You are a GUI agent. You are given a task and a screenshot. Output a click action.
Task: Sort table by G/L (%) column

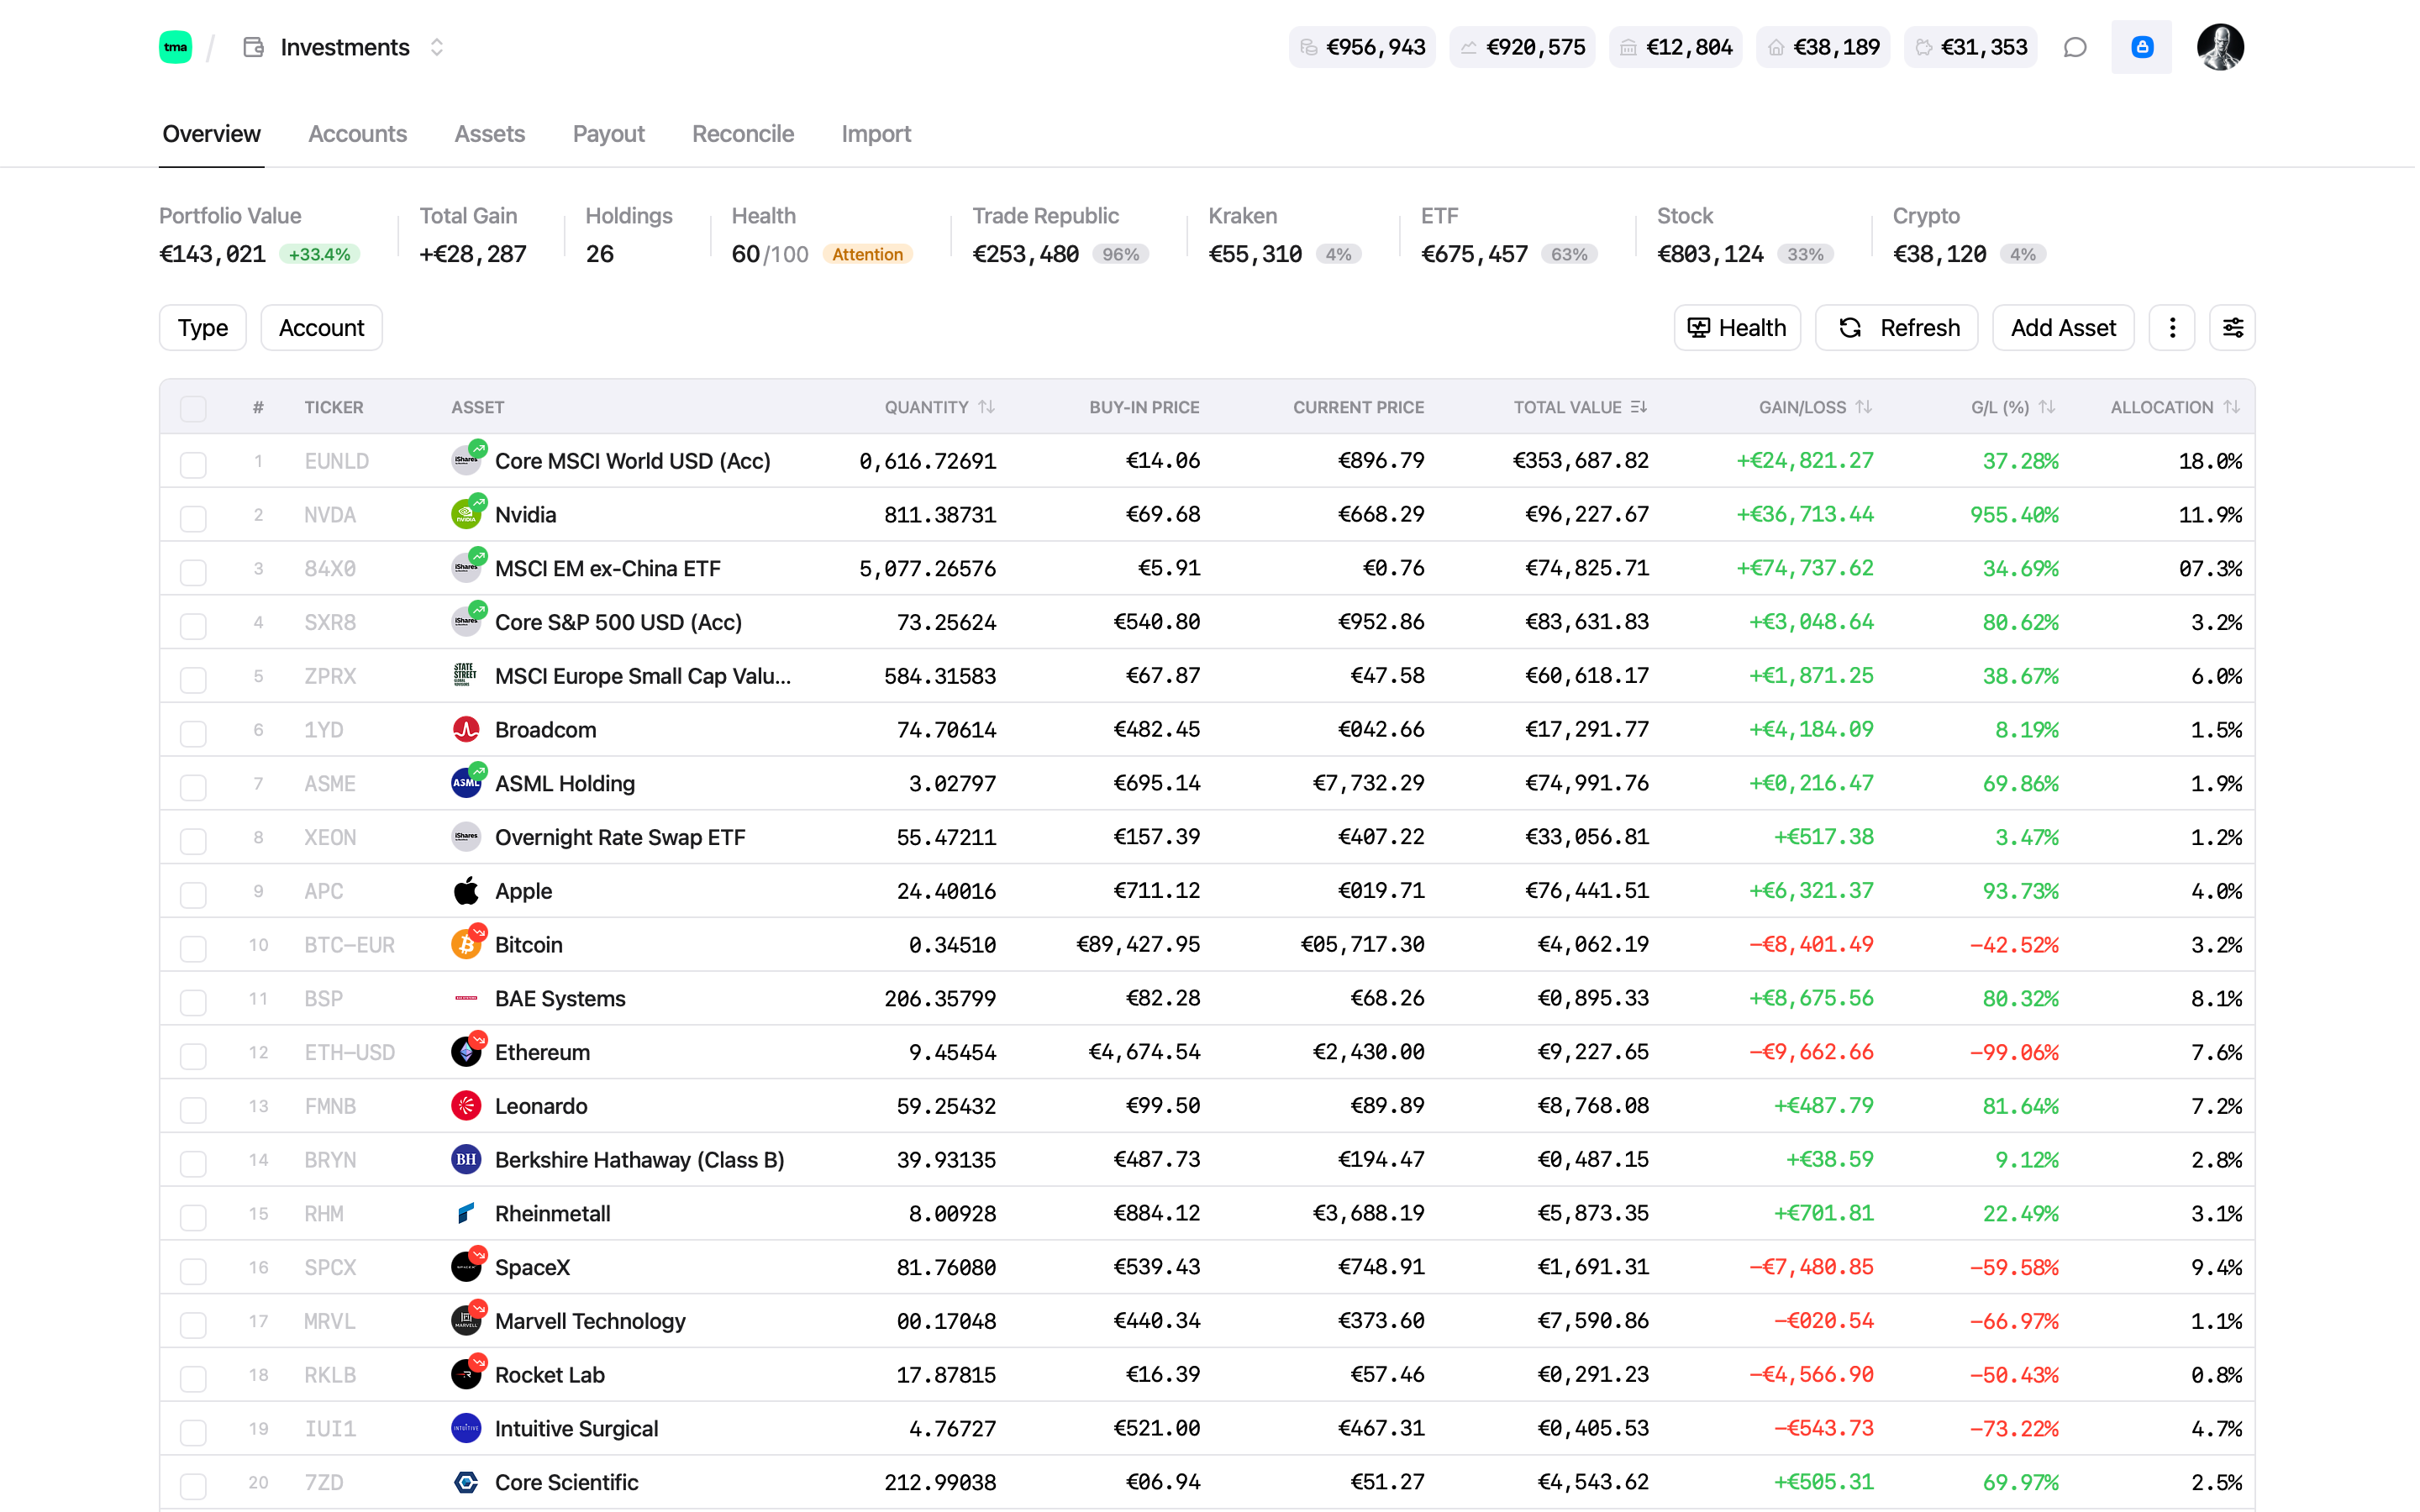(2014, 407)
